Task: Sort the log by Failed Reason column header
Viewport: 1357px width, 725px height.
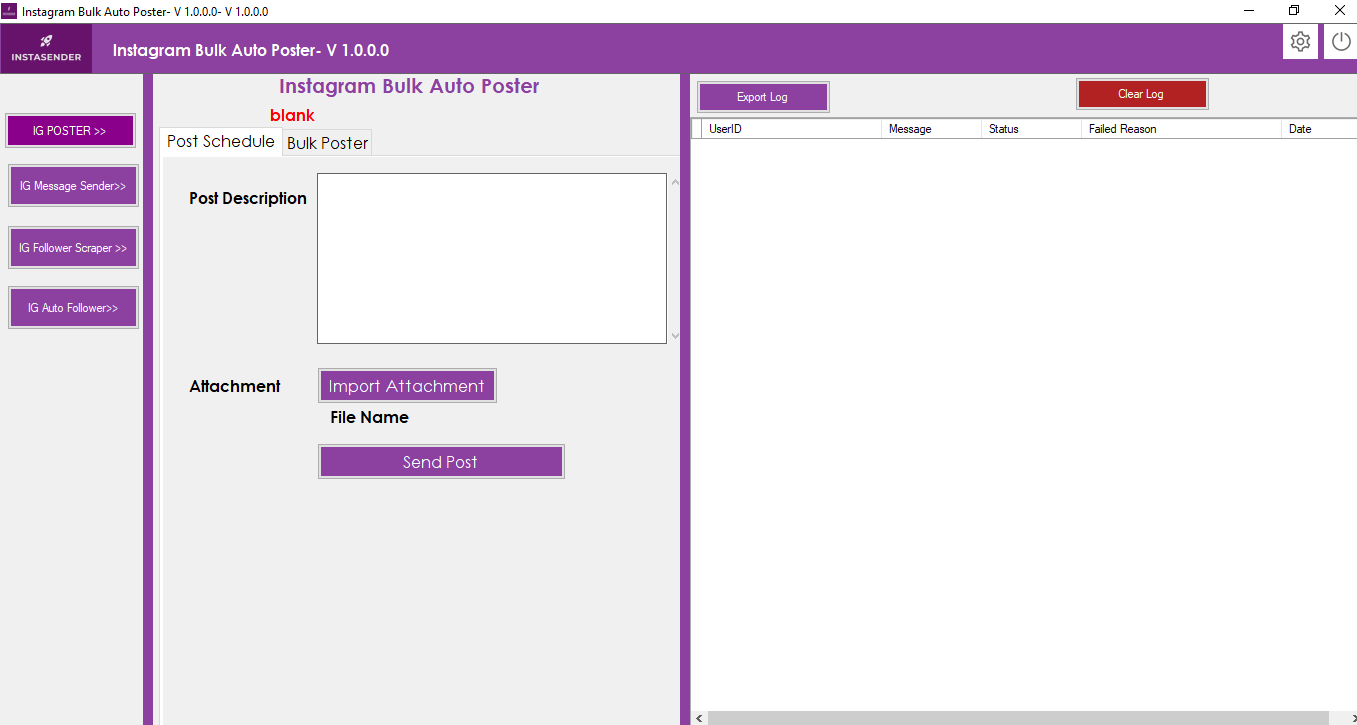Action: 1181,129
